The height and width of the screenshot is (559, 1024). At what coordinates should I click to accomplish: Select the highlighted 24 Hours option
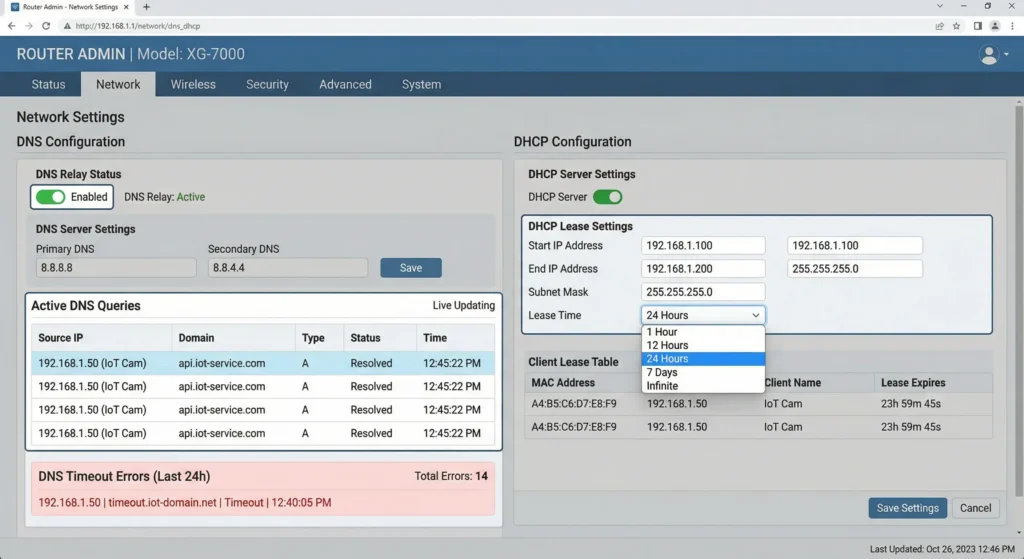tap(703, 359)
